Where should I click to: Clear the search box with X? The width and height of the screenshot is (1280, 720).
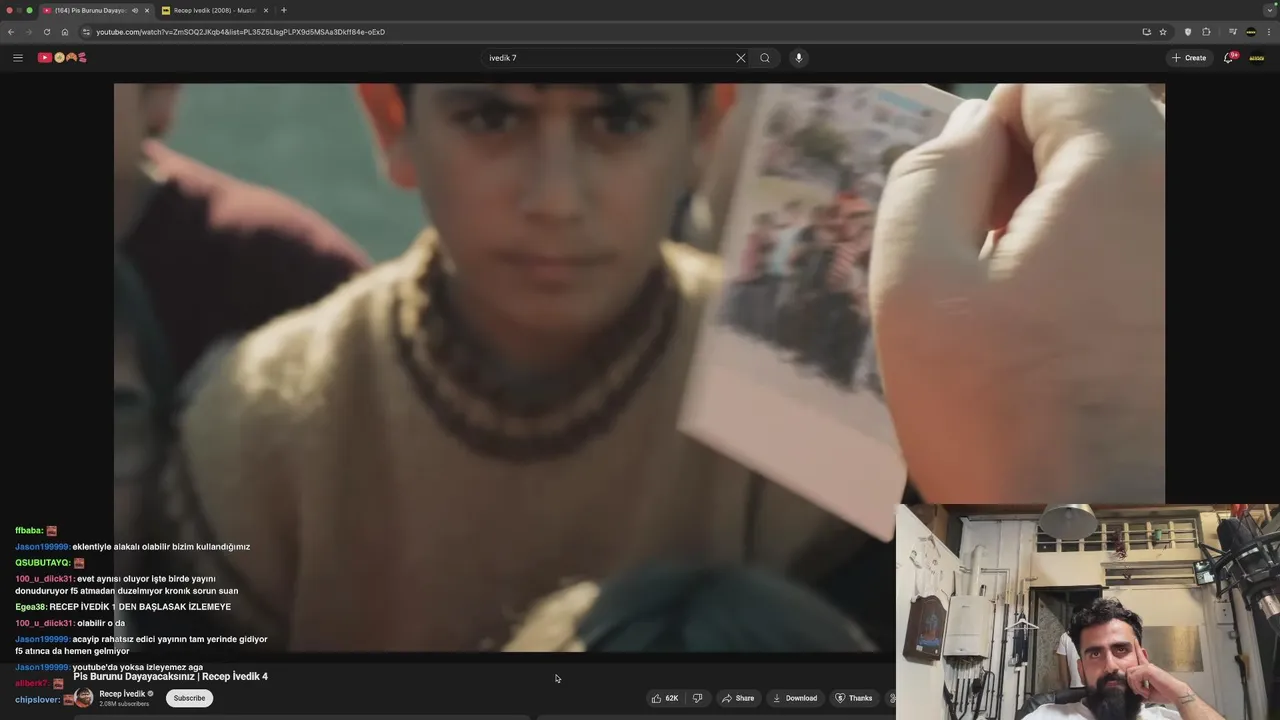pyautogui.click(x=741, y=58)
